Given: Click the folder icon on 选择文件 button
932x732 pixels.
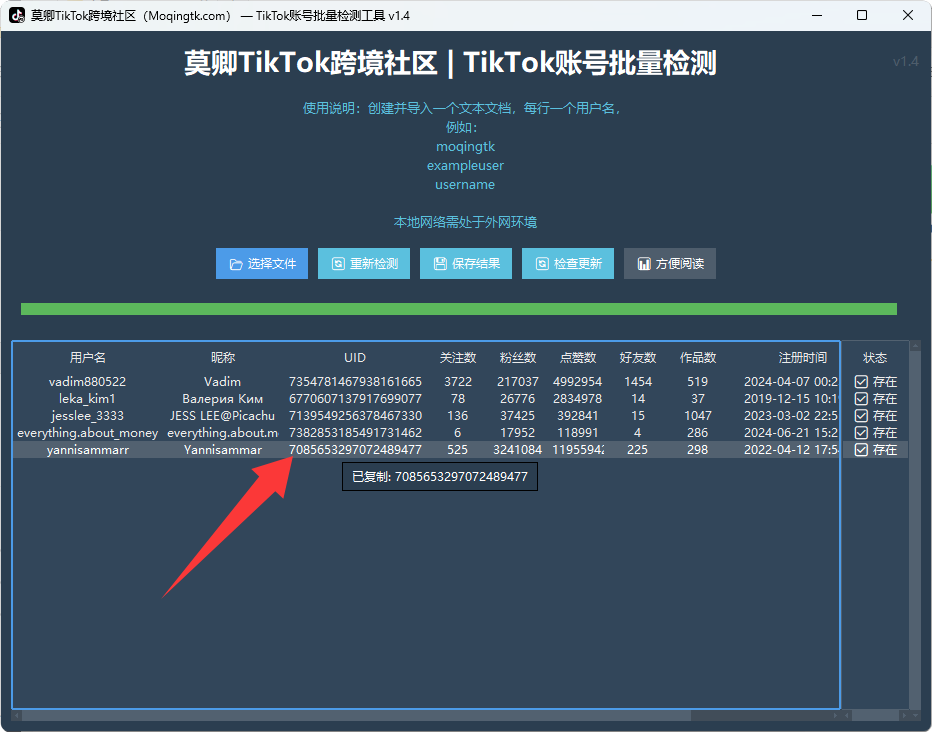Looking at the screenshot, I should pos(236,264).
